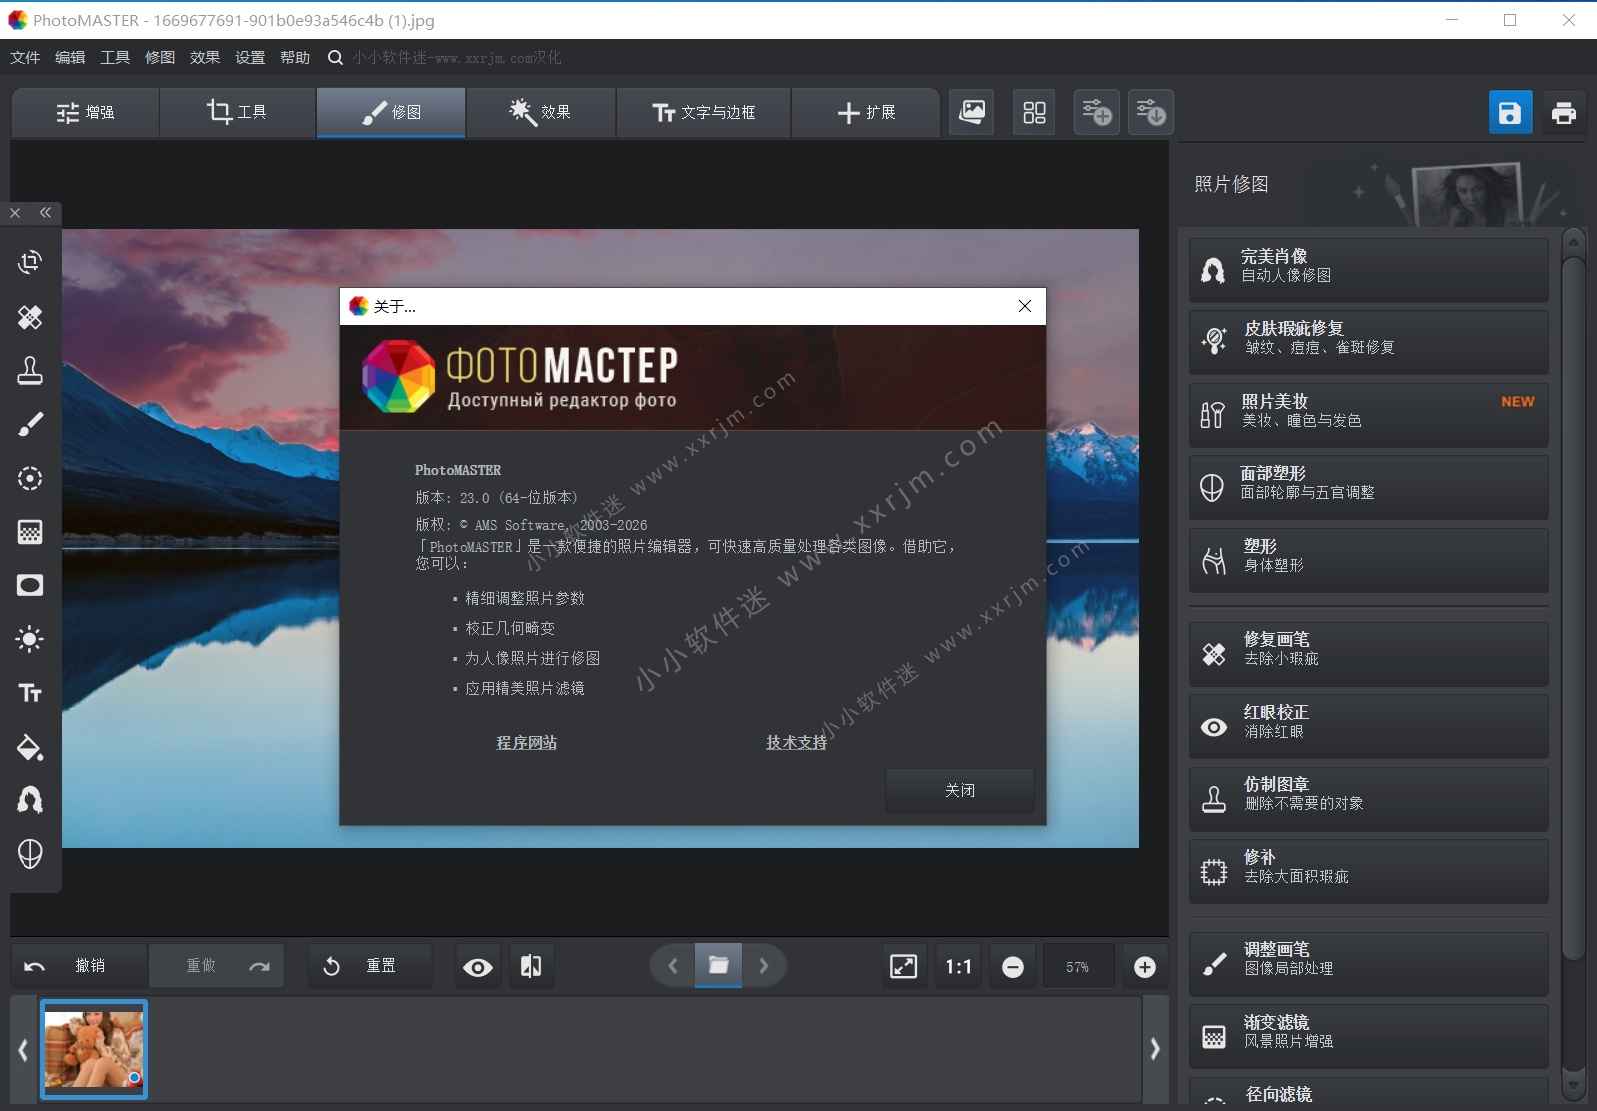This screenshot has height=1111, width=1597.
Task: Click the save disk icon
Action: click(1510, 113)
